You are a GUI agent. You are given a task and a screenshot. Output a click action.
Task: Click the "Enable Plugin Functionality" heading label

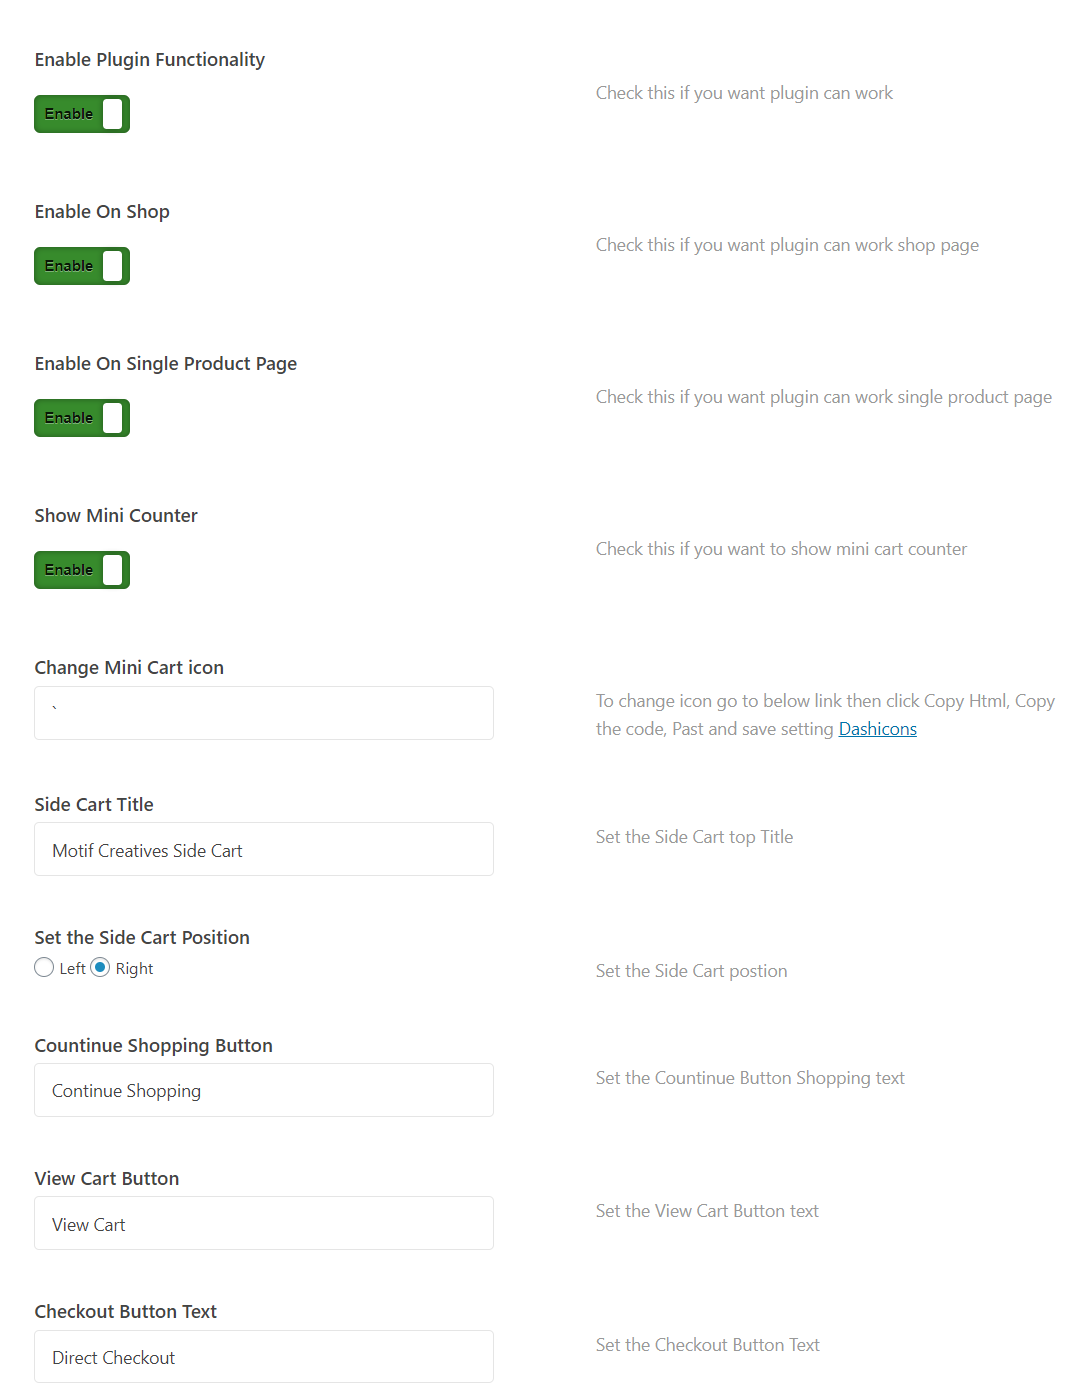[x=150, y=60]
